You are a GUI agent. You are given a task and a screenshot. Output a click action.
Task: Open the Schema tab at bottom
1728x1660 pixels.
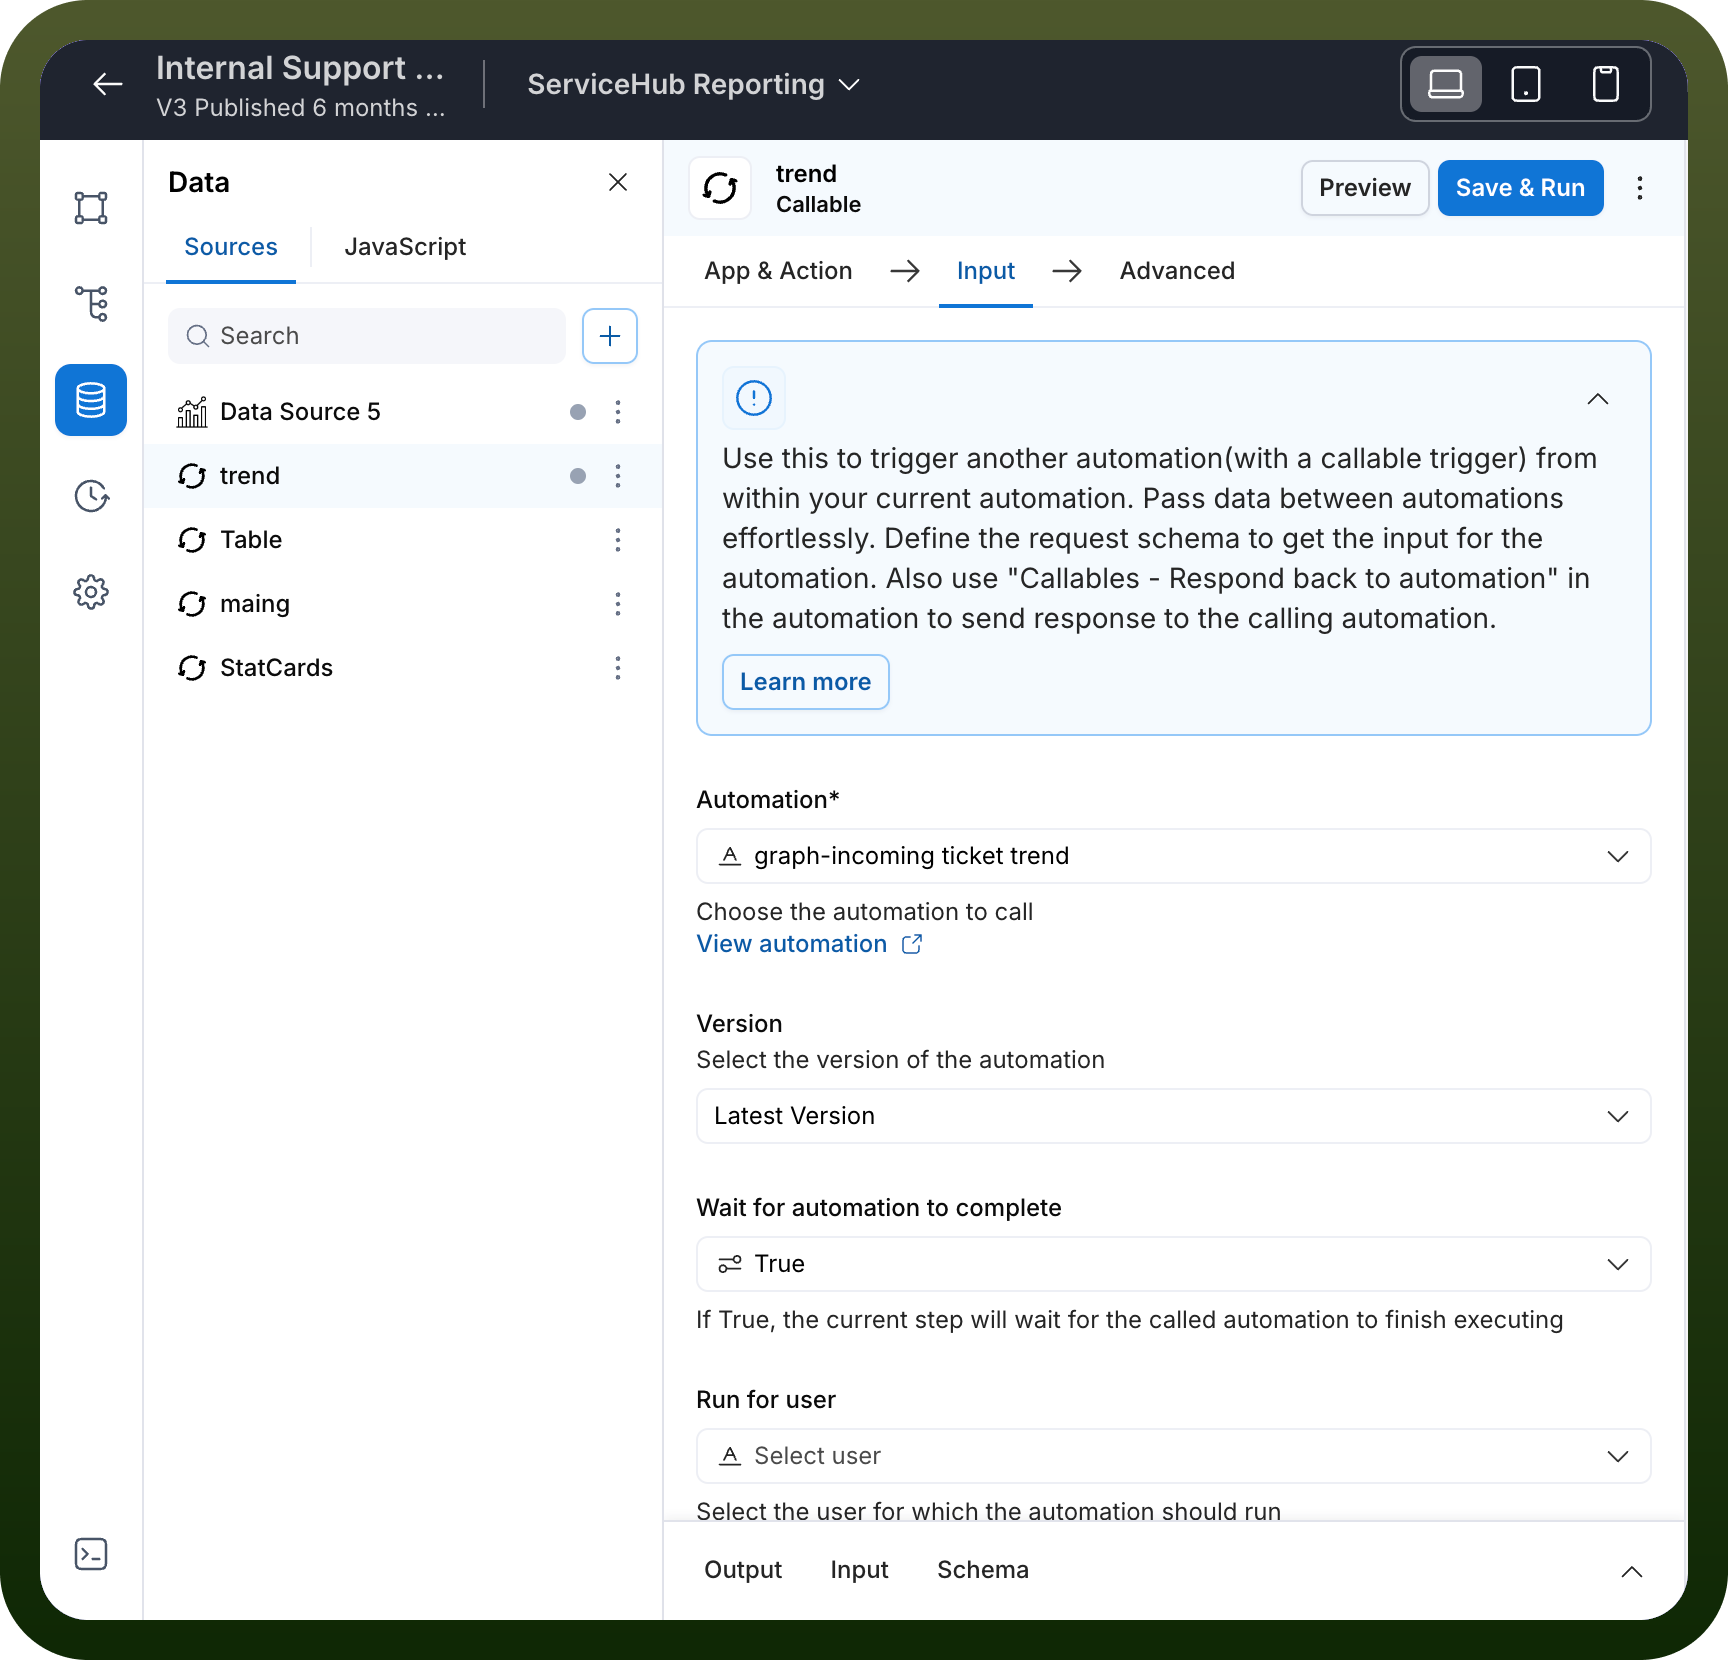pos(983,1570)
